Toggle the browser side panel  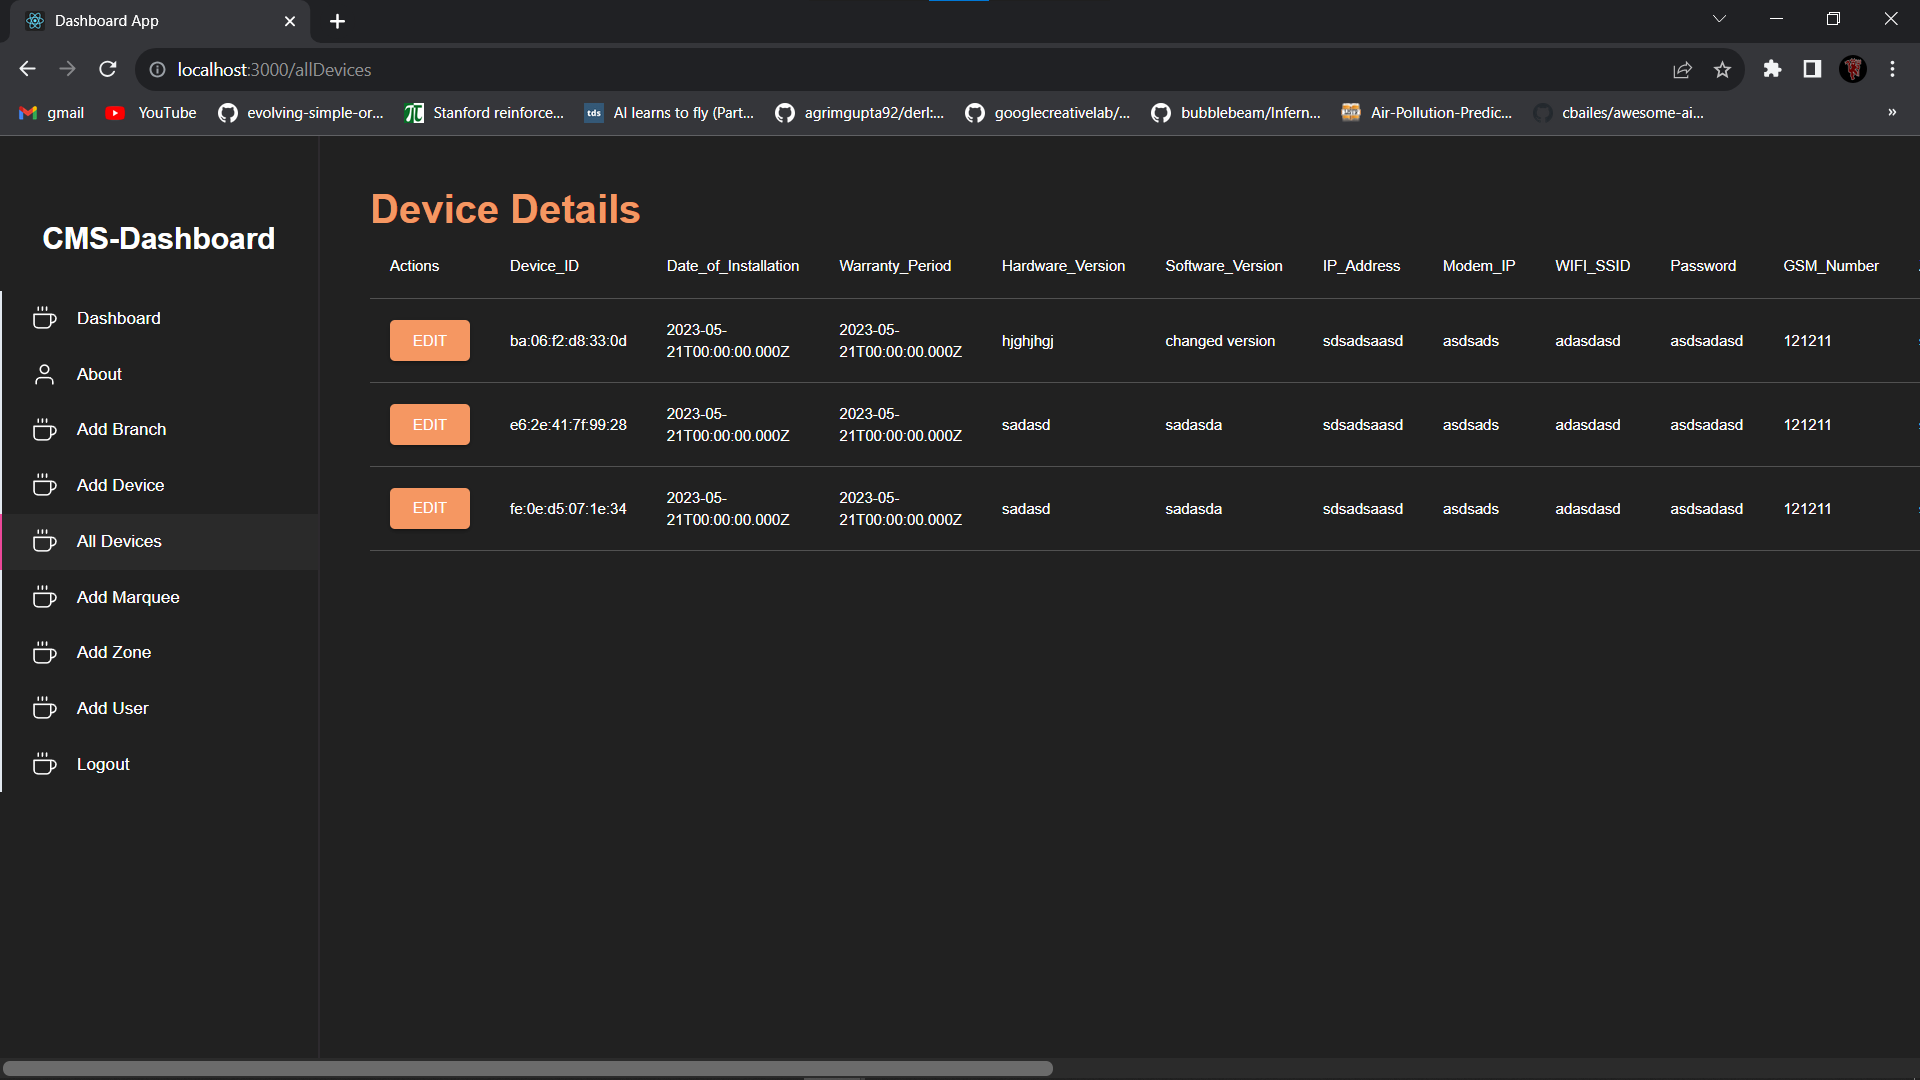pyautogui.click(x=1811, y=69)
